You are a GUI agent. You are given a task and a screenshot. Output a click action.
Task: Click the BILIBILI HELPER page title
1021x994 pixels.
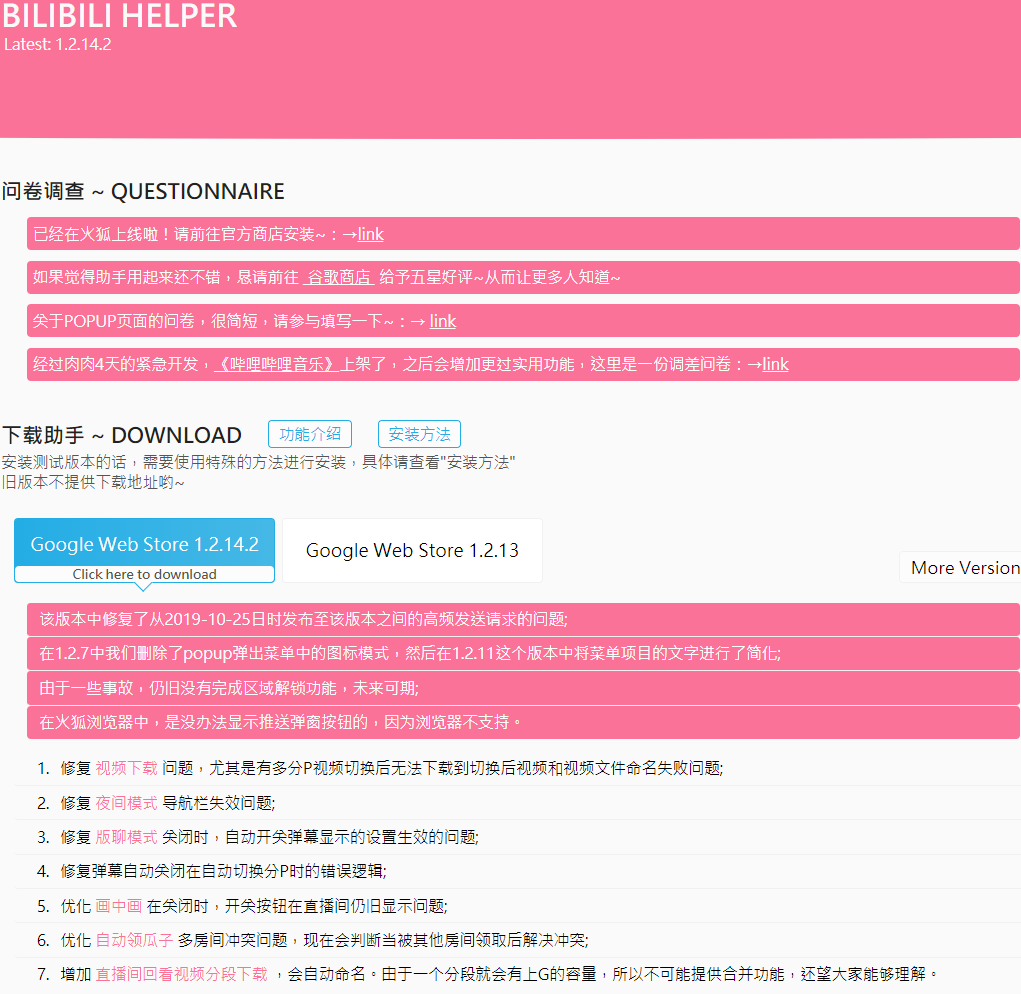119,16
